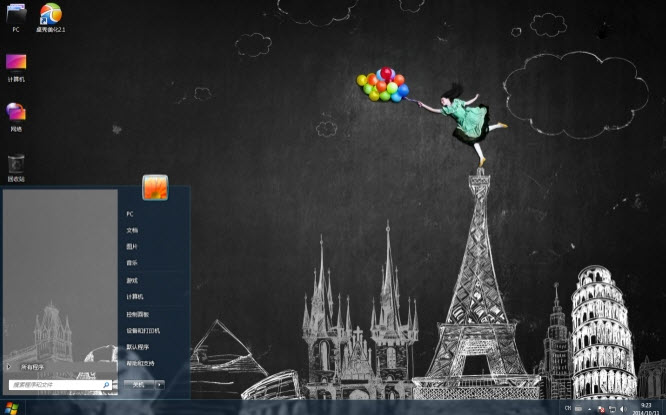The image size is (666, 415).
Task: Open 游戏 from the Start menu
Action: click(x=132, y=280)
